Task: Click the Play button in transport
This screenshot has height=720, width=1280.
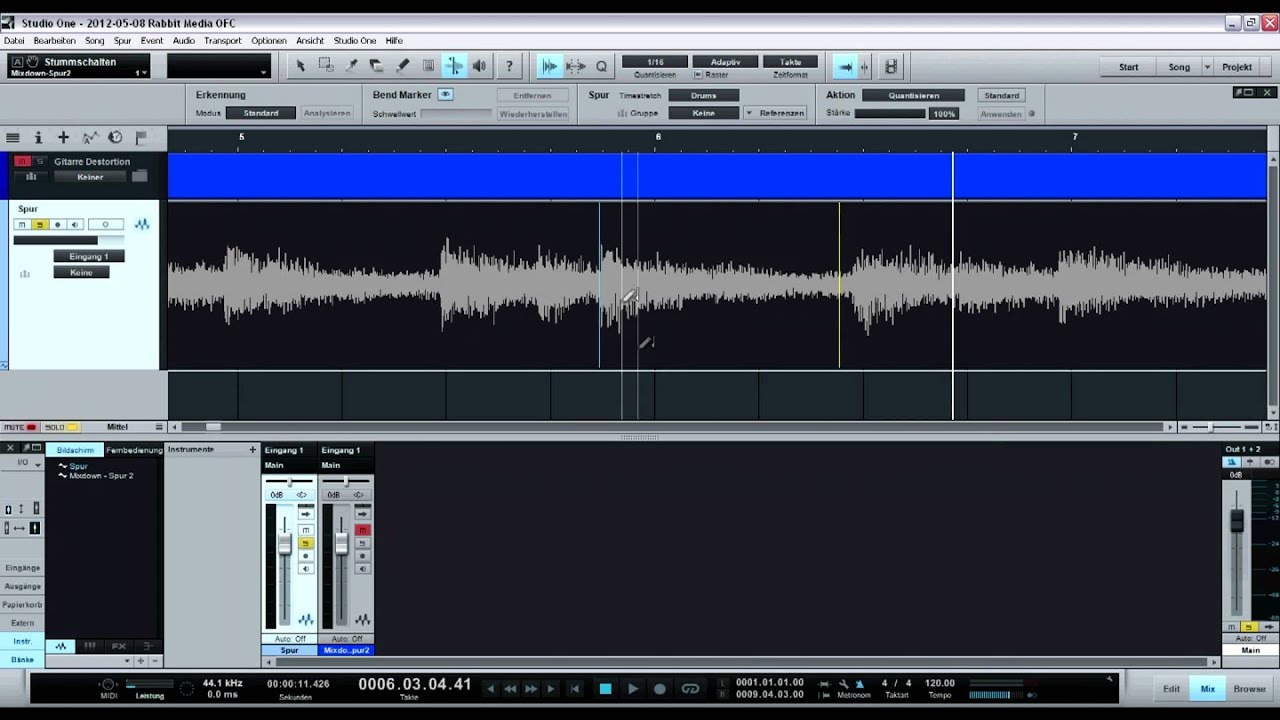Action: point(632,688)
